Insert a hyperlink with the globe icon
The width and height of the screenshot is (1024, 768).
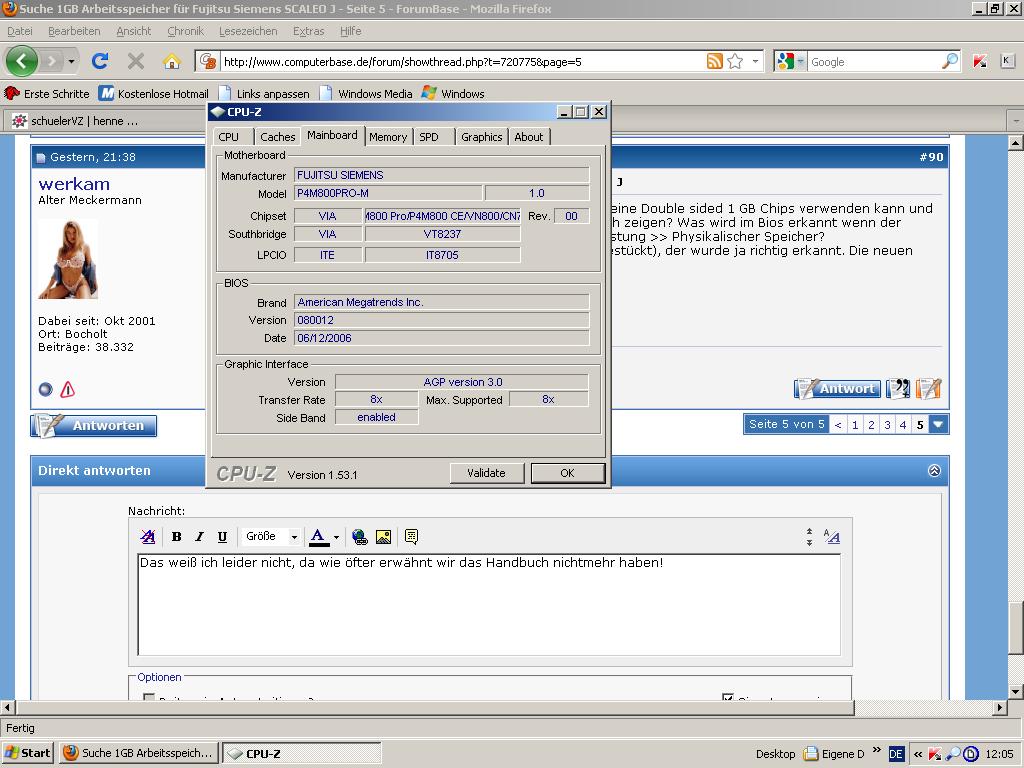[x=359, y=537]
